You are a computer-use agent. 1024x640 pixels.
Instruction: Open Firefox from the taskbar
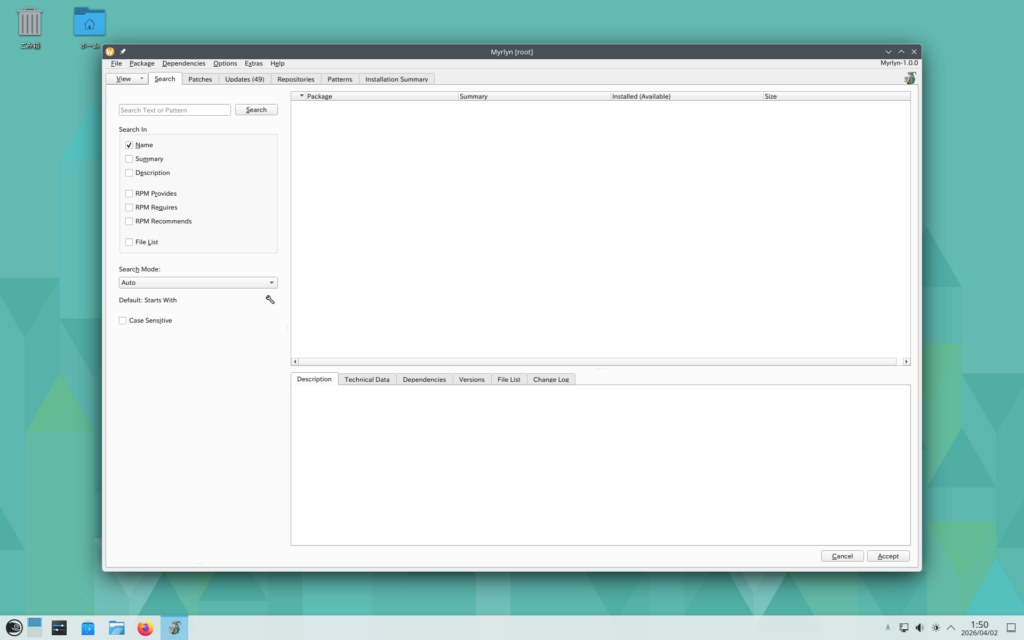coord(145,628)
